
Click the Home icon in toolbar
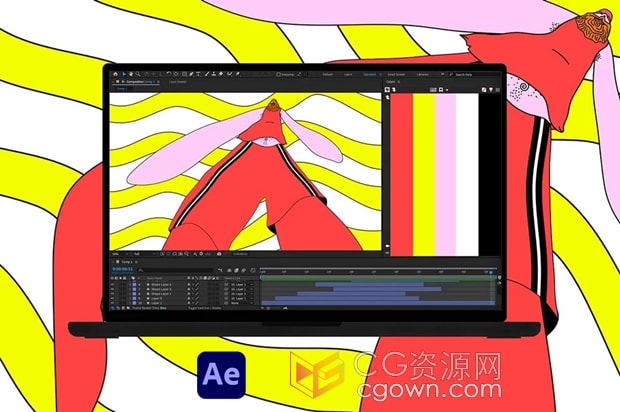[117, 74]
